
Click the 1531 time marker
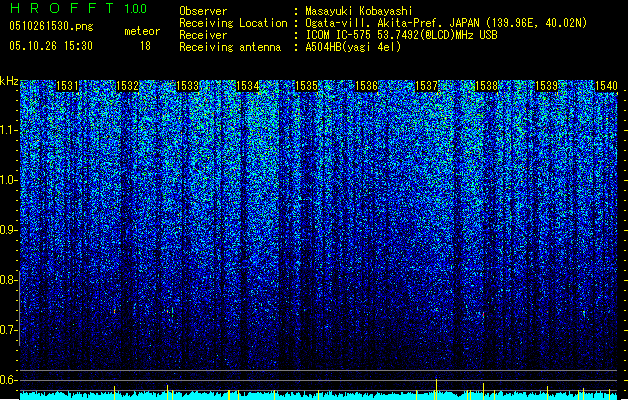67,86
